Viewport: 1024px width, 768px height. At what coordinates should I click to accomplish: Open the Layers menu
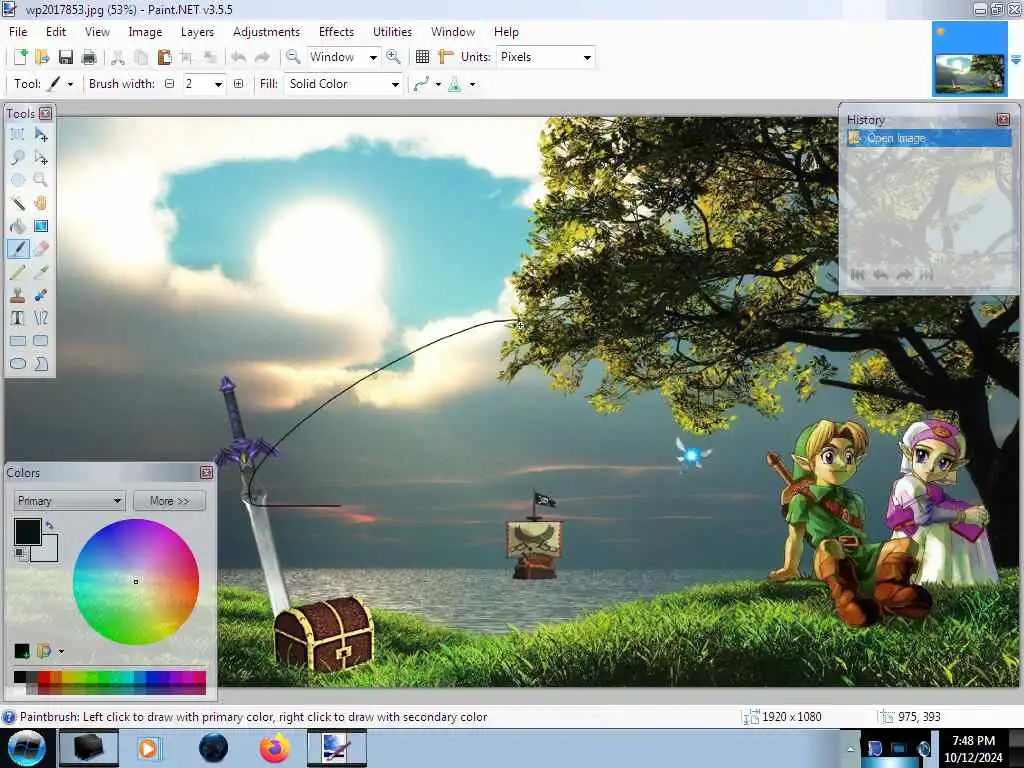coord(197,31)
